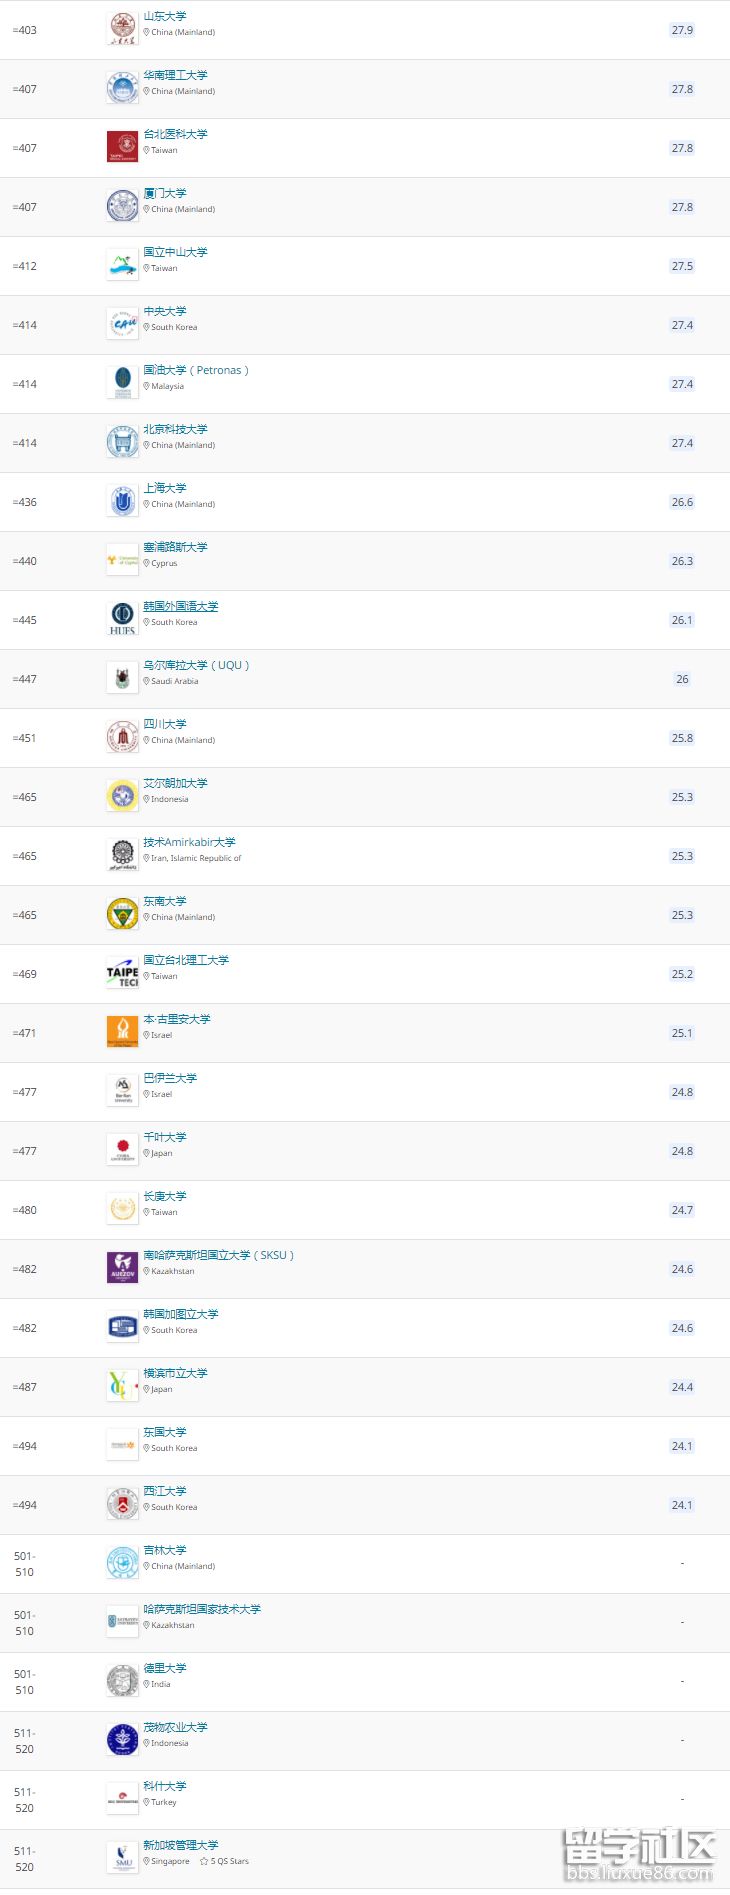730x1895 pixels.
Task: Click the 5 QS Stars rating badge
Action: 225,1862
